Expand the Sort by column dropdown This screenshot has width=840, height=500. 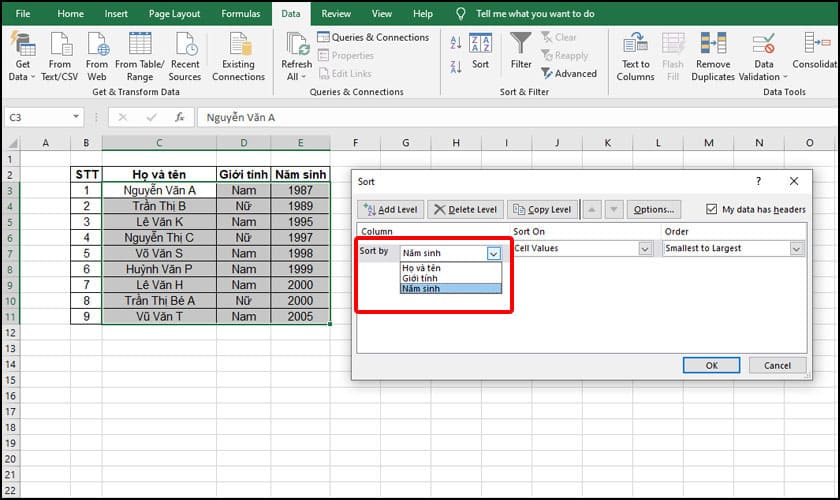click(x=493, y=253)
